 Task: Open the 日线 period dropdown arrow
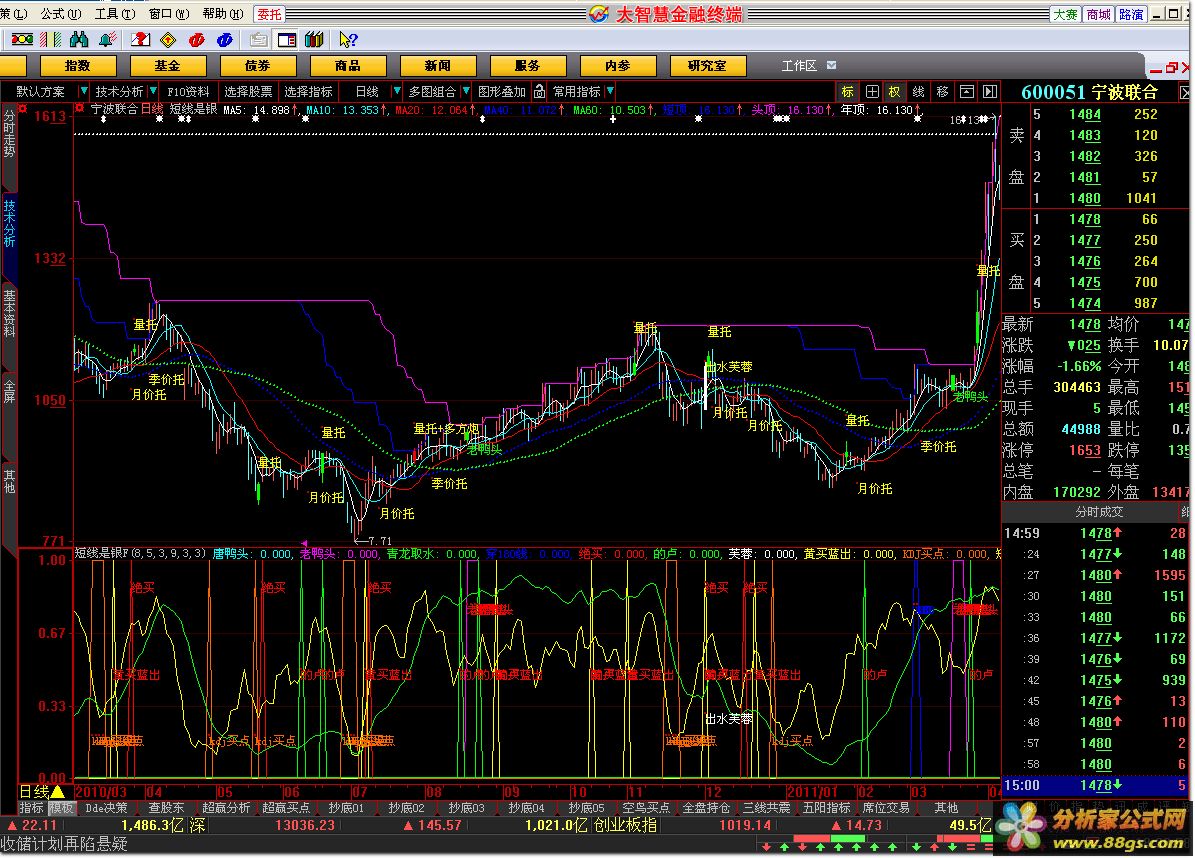[396, 91]
